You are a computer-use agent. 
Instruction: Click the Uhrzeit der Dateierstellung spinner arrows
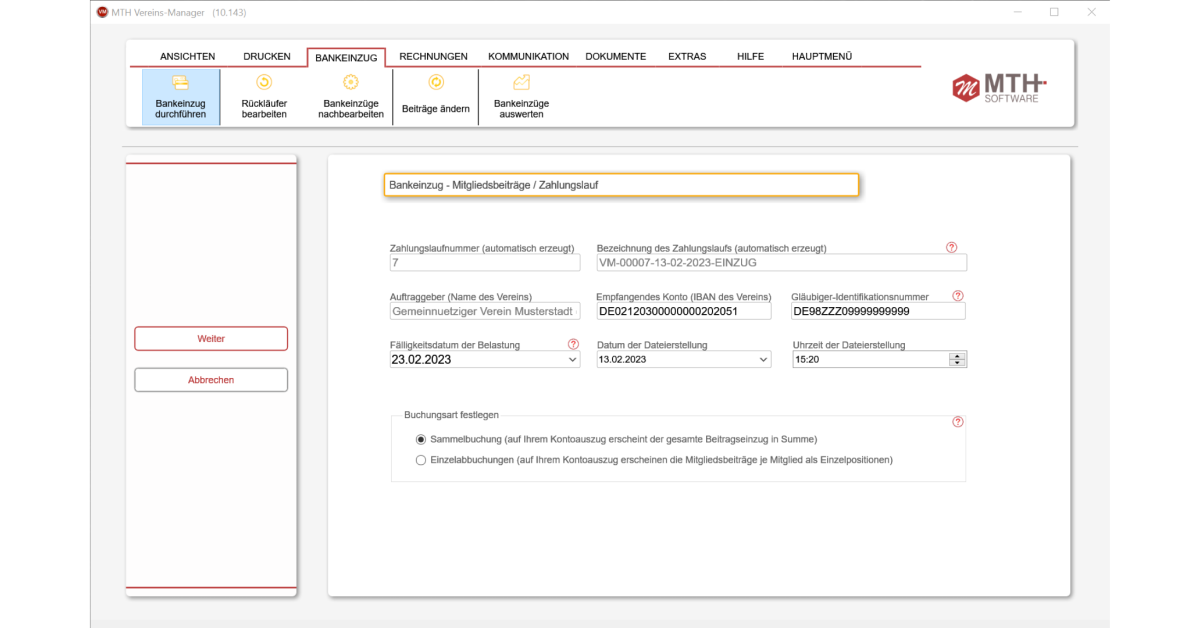(958, 360)
